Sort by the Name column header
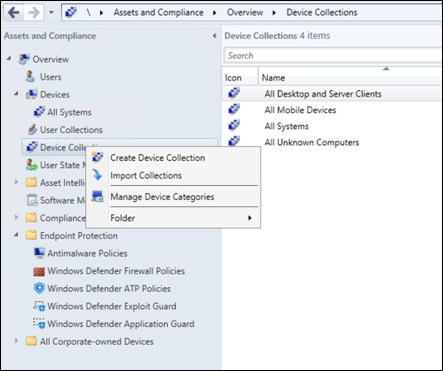 coord(350,78)
